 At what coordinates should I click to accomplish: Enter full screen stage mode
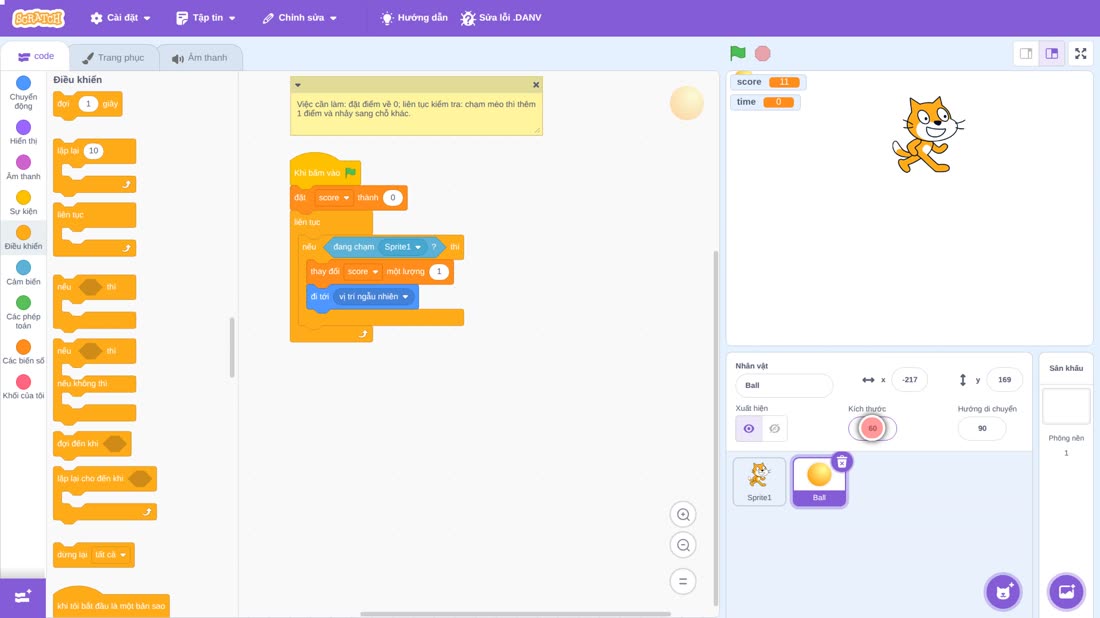[x=1080, y=53]
